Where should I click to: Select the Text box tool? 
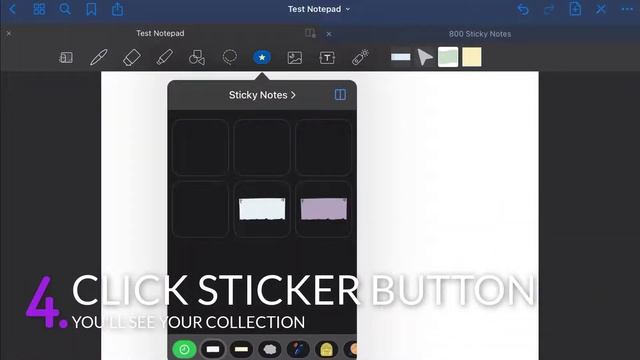(327, 58)
